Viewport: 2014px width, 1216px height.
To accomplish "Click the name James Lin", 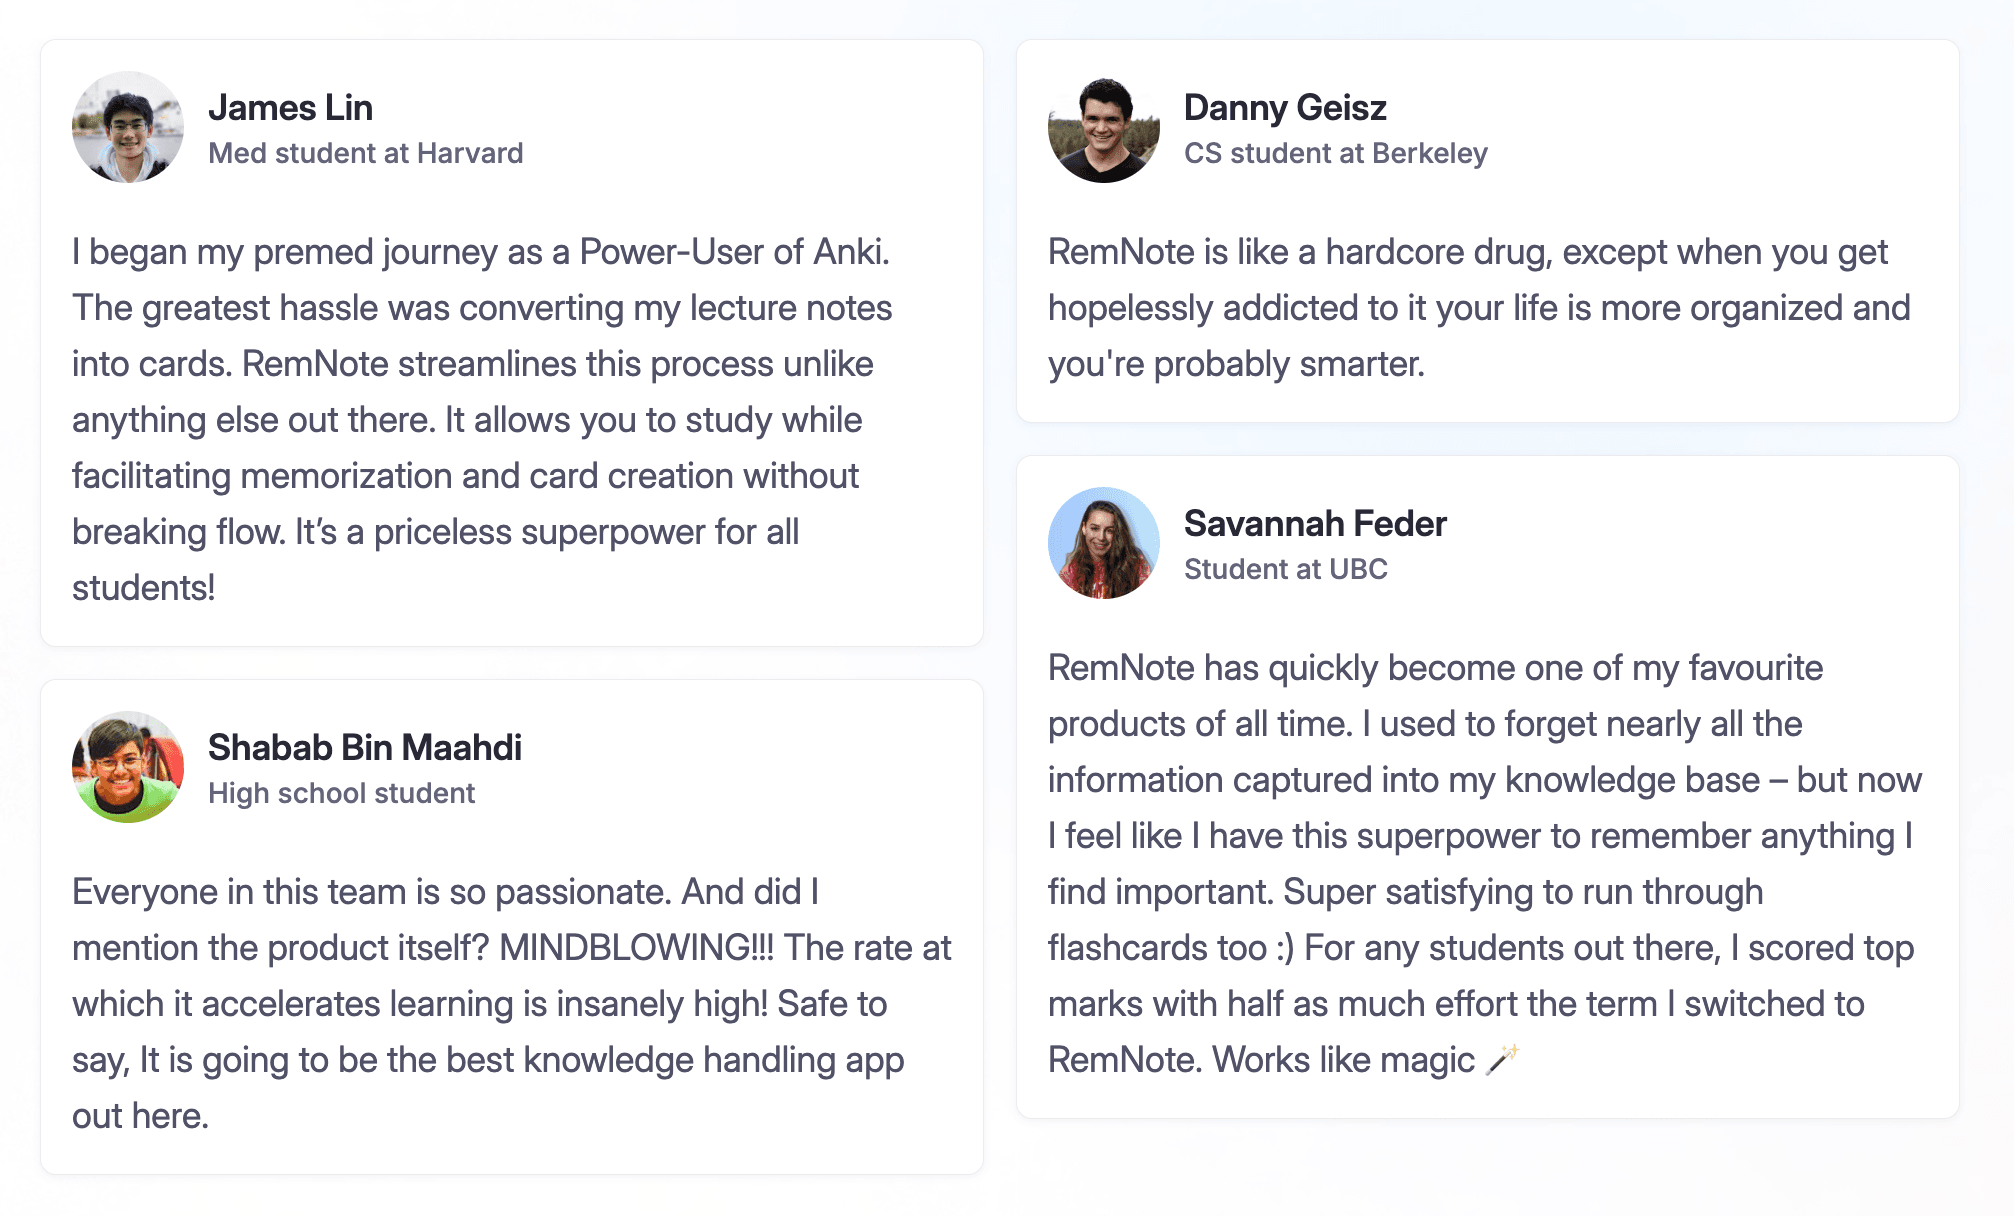I will click(x=290, y=107).
